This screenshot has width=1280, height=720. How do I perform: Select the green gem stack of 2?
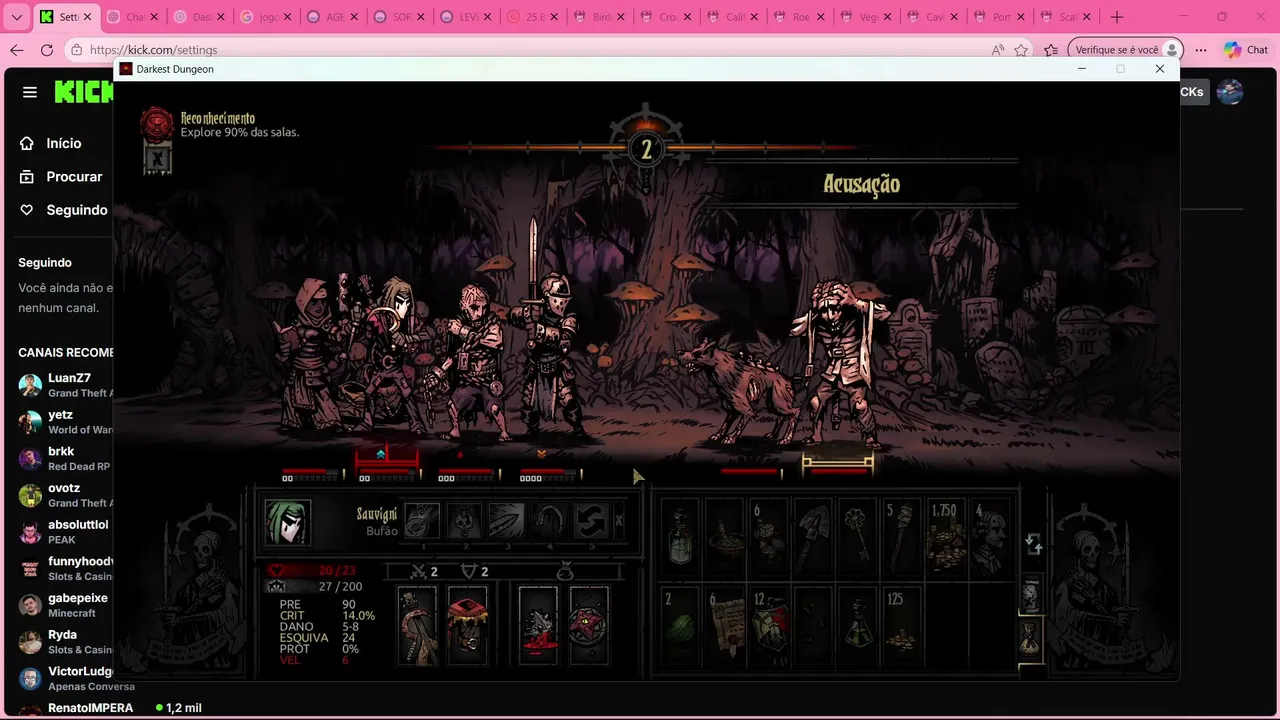click(680, 627)
